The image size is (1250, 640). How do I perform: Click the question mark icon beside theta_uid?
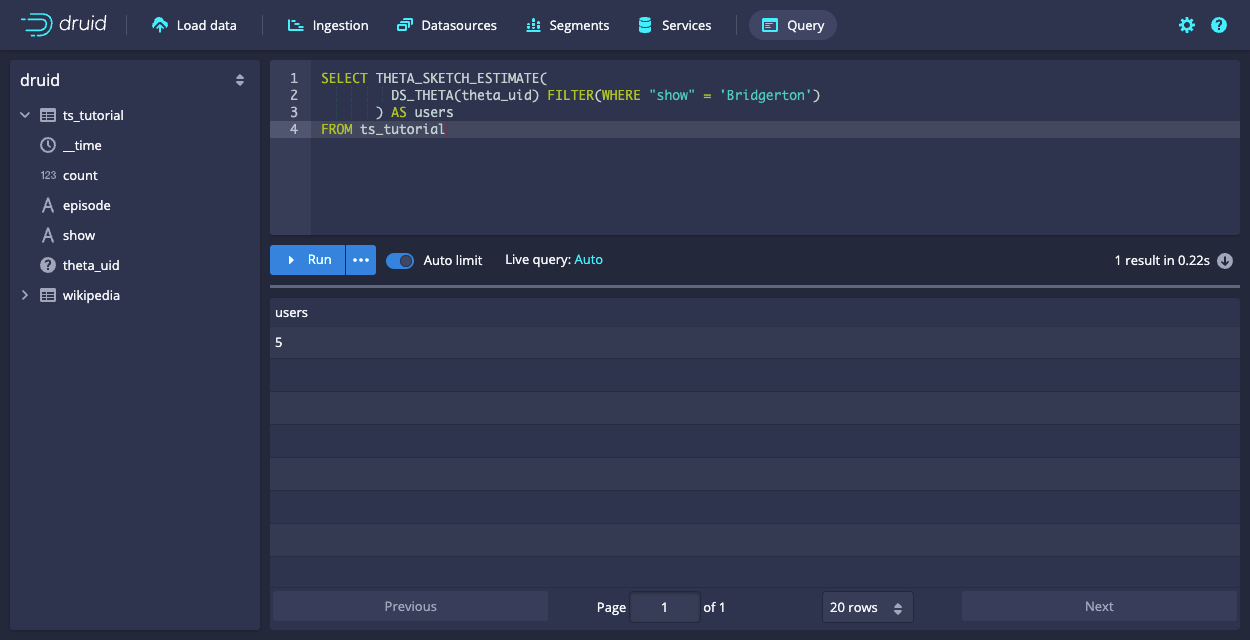click(x=47, y=265)
